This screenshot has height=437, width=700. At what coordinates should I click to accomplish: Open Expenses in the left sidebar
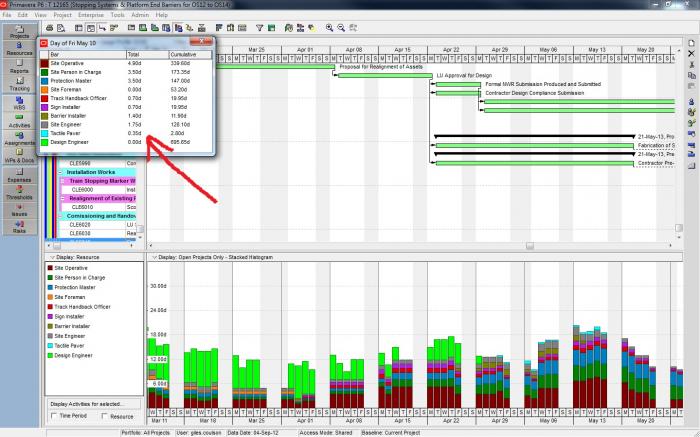19,175
